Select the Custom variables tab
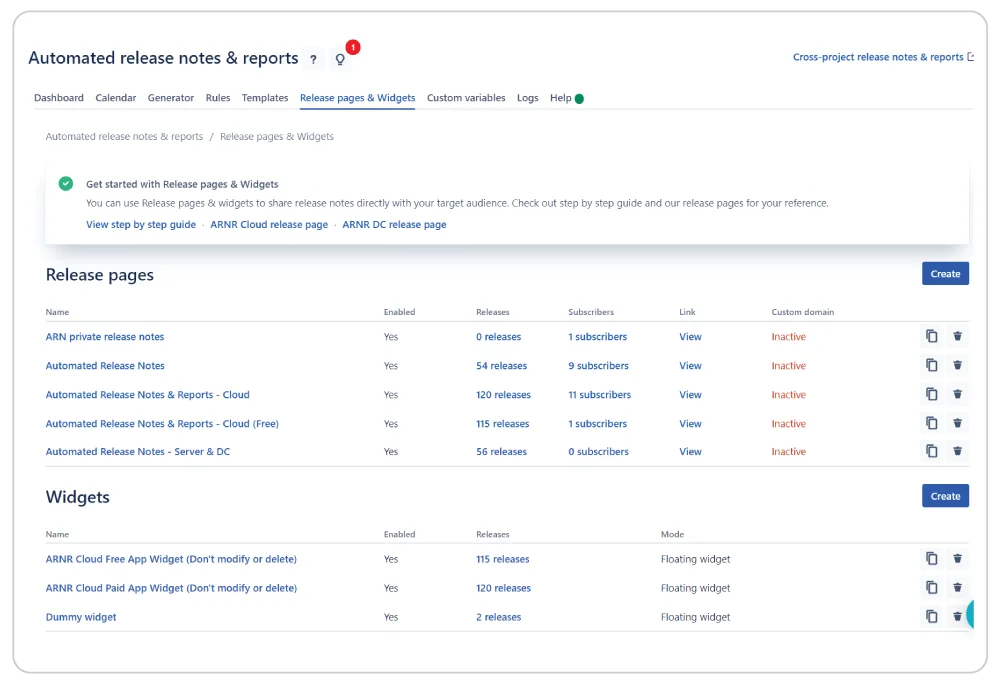The image size is (1000, 682). click(464, 98)
